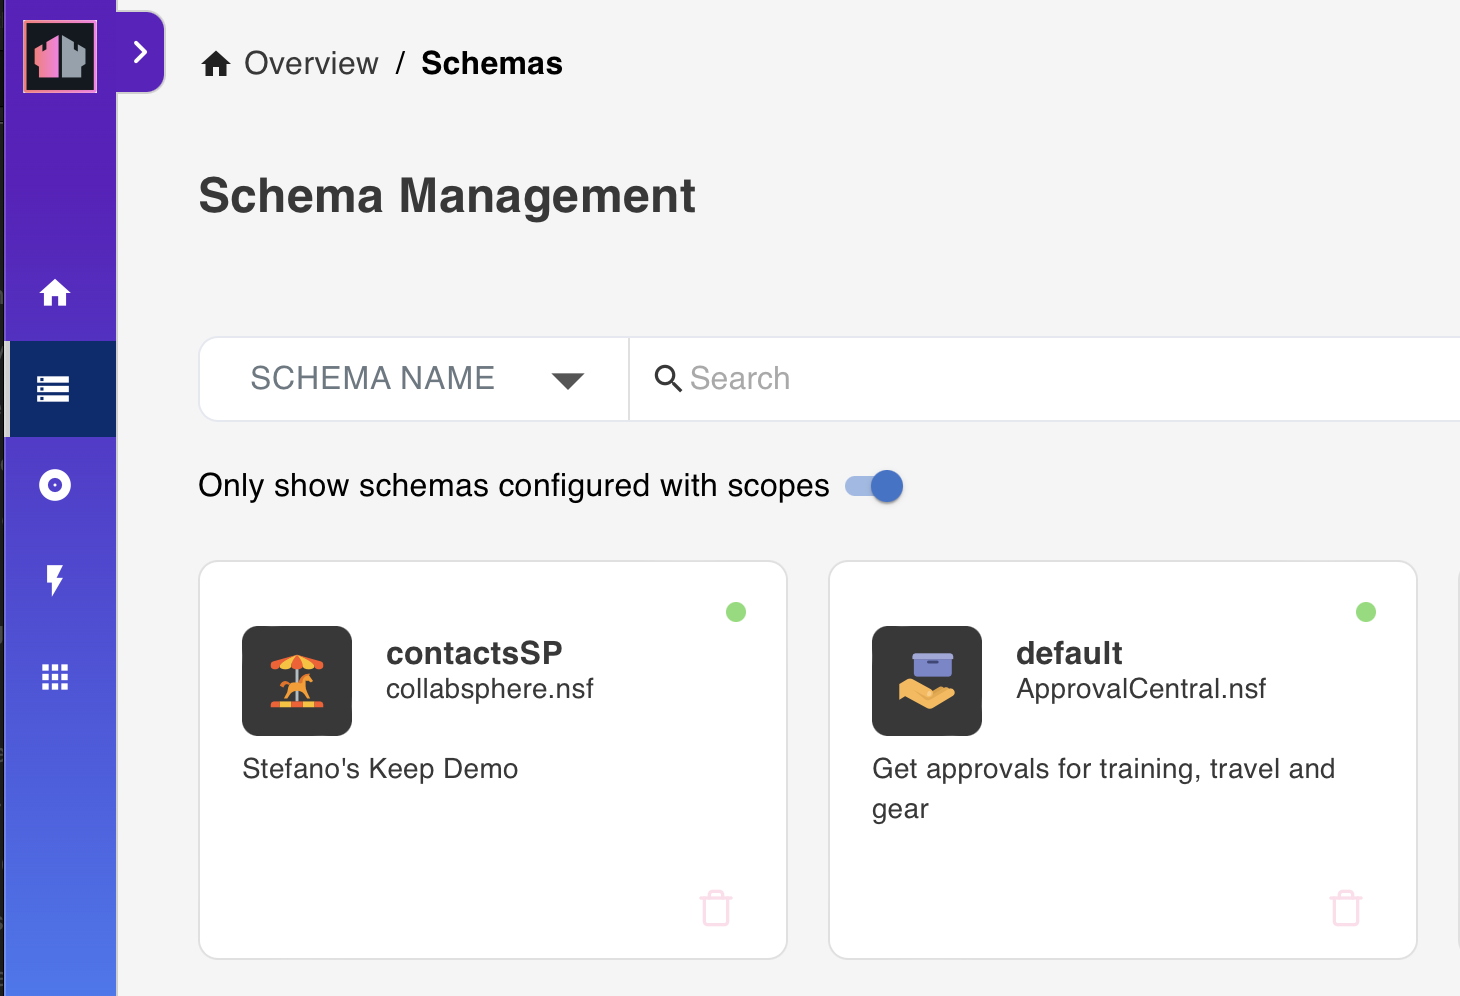This screenshot has height=996, width=1460.
Task: Open the apps grid icon in the sidebar
Action: pyautogui.click(x=55, y=677)
